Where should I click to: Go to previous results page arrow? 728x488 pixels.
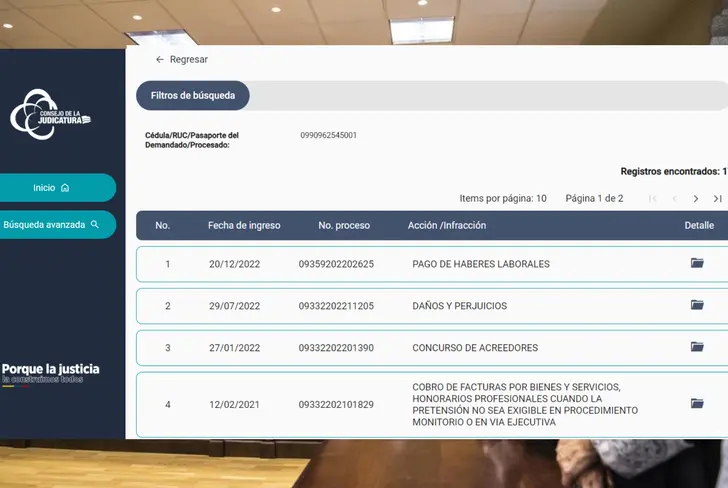[674, 199]
